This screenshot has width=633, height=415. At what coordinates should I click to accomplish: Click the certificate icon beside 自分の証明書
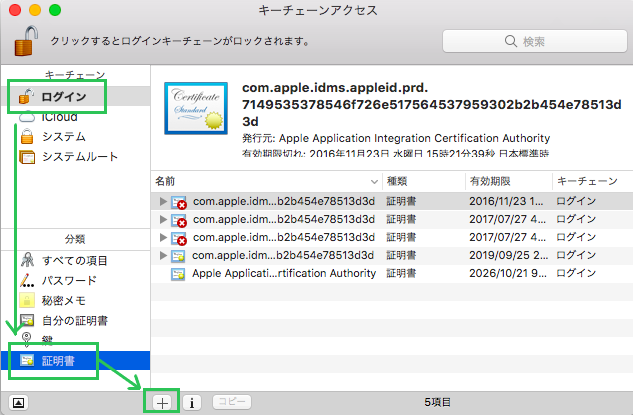pyautogui.click(x=27, y=321)
